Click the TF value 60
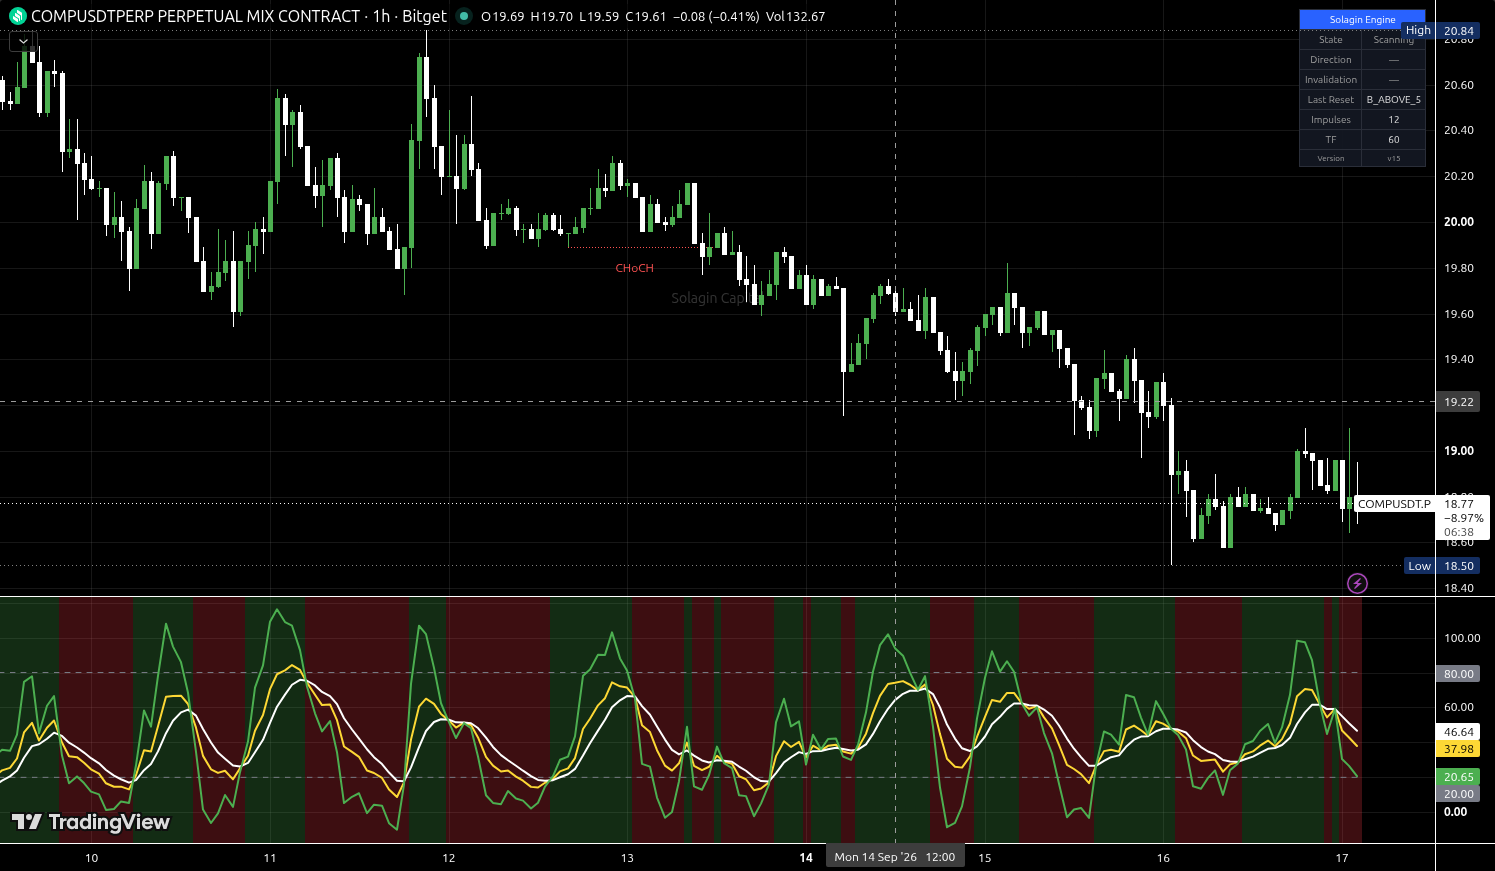Viewport: 1495px width, 871px height. (x=1393, y=140)
